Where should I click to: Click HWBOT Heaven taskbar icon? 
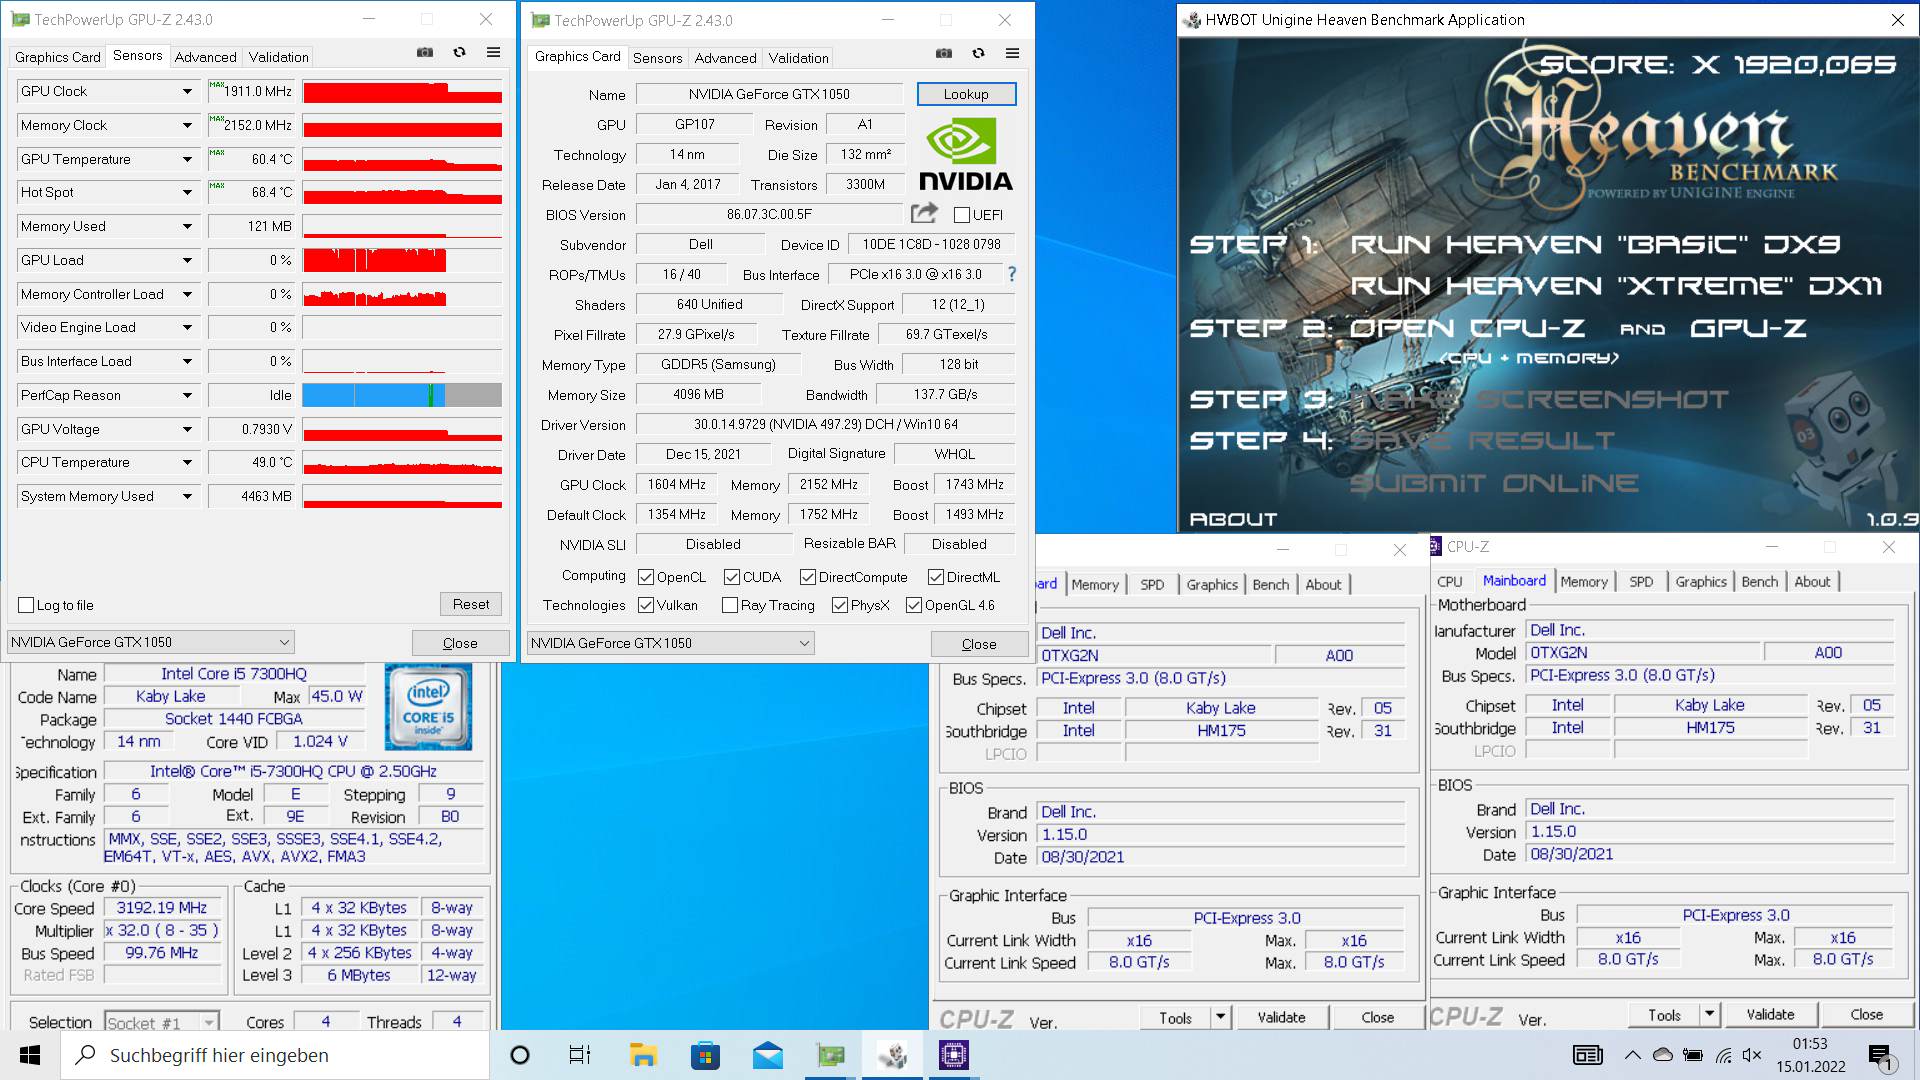[x=893, y=1055]
